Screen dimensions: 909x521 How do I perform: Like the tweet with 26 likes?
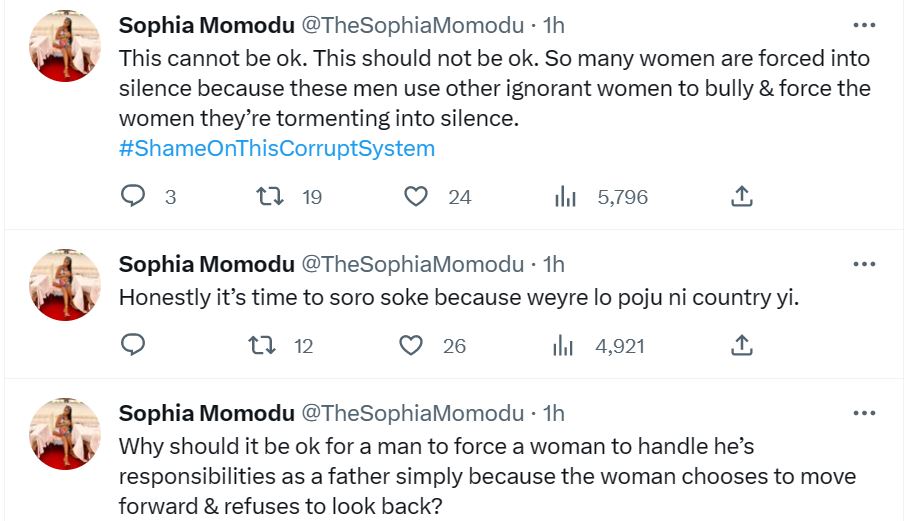point(411,346)
